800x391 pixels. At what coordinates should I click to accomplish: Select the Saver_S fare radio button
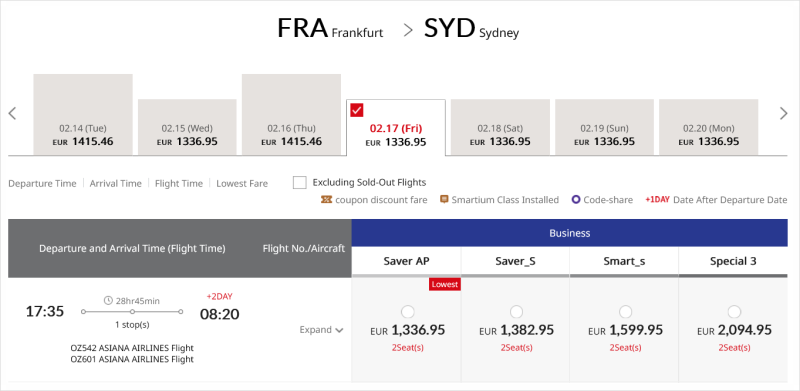(x=516, y=311)
